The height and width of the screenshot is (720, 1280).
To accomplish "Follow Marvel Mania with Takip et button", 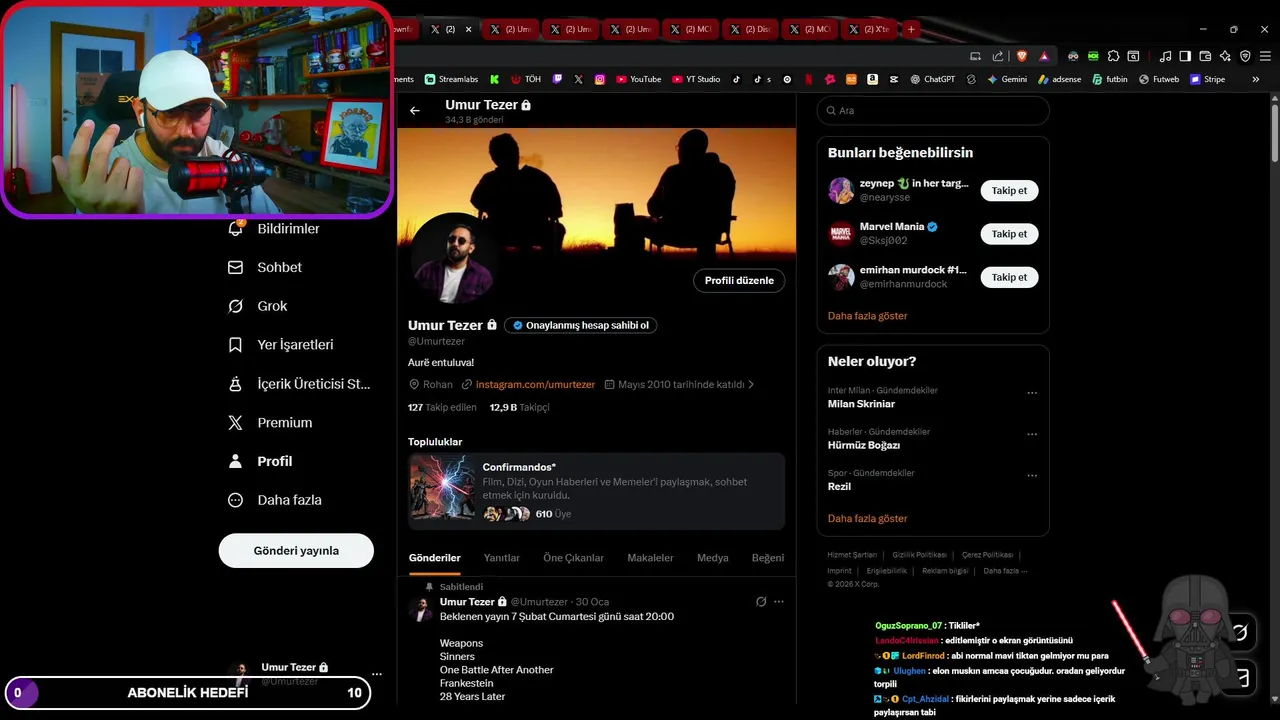I will pyautogui.click(x=1009, y=234).
